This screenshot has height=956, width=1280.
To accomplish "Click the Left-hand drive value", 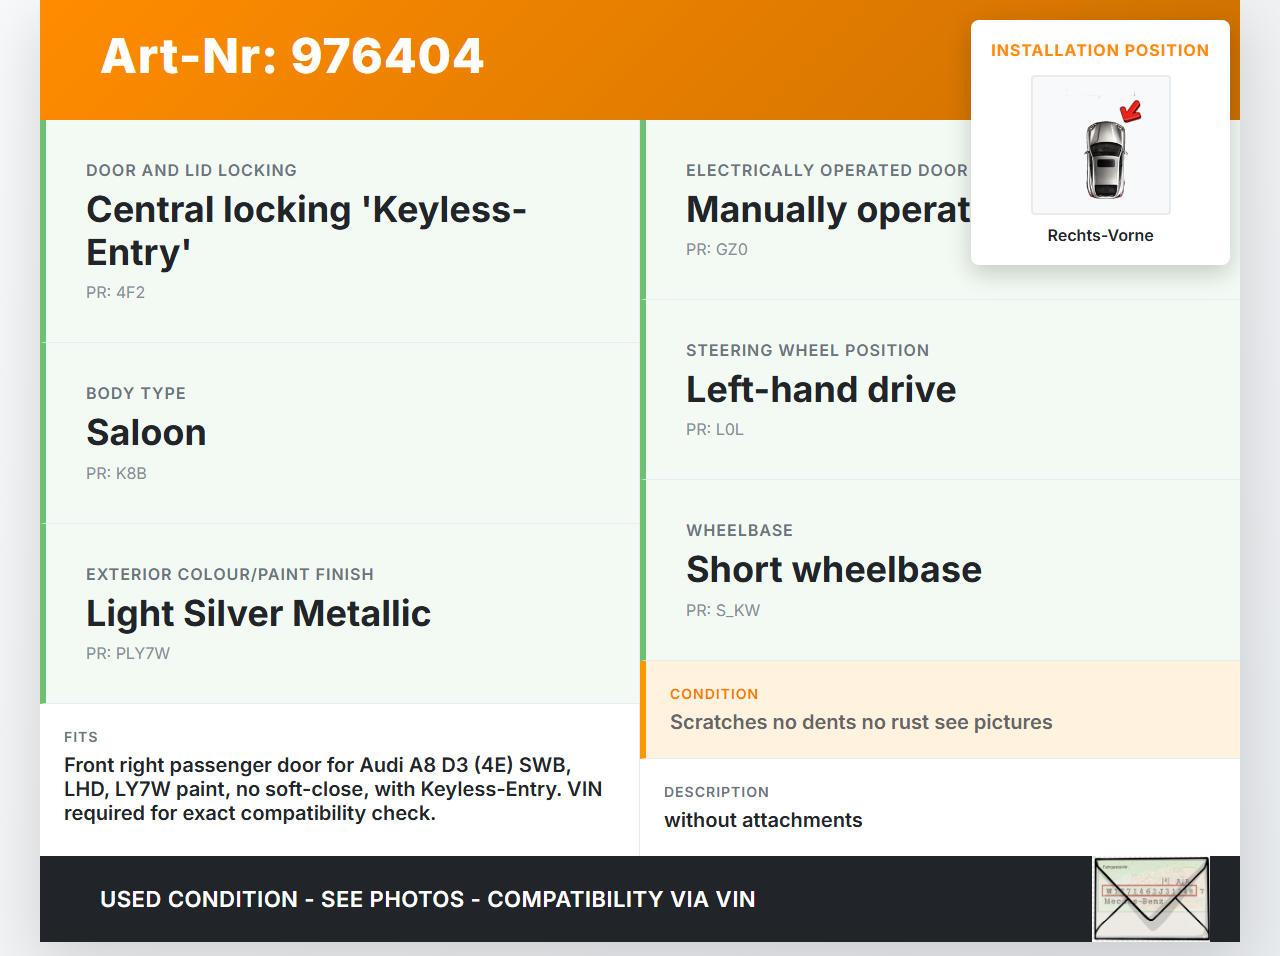I will (821, 389).
